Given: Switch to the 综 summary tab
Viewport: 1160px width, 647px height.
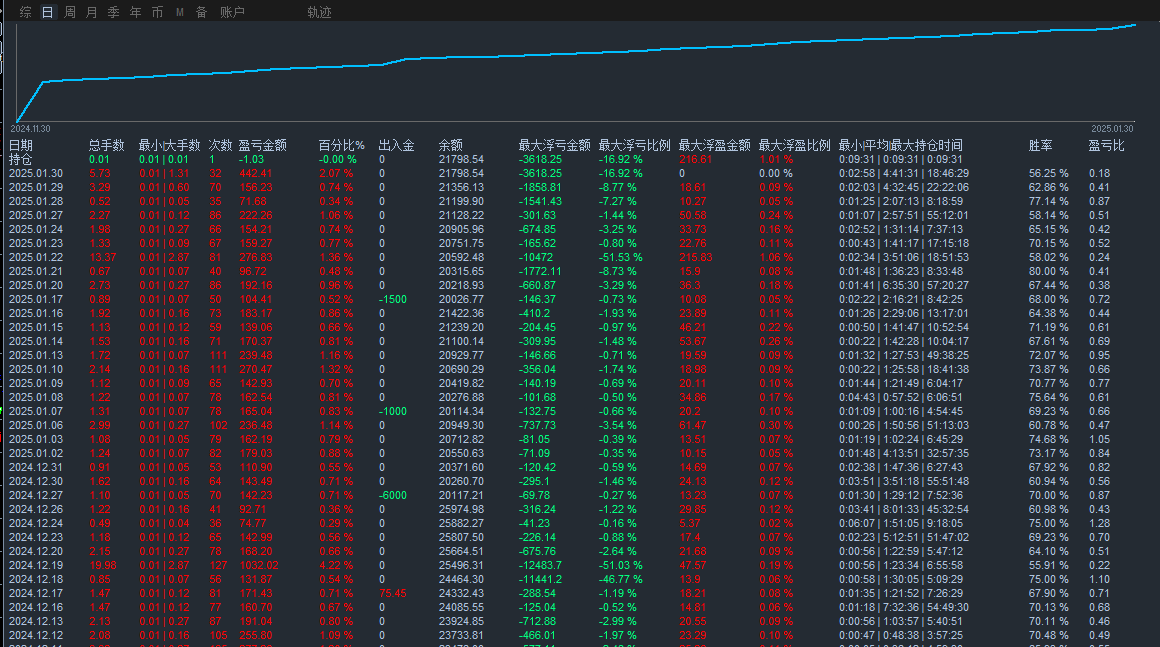Looking at the screenshot, I should 25,13.
